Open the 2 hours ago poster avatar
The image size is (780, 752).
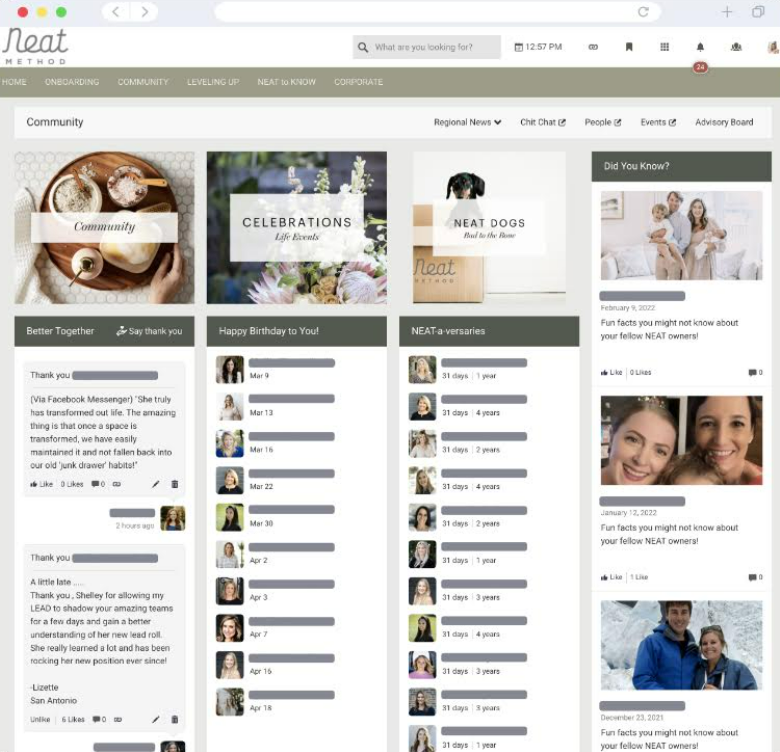click(x=173, y=518)
